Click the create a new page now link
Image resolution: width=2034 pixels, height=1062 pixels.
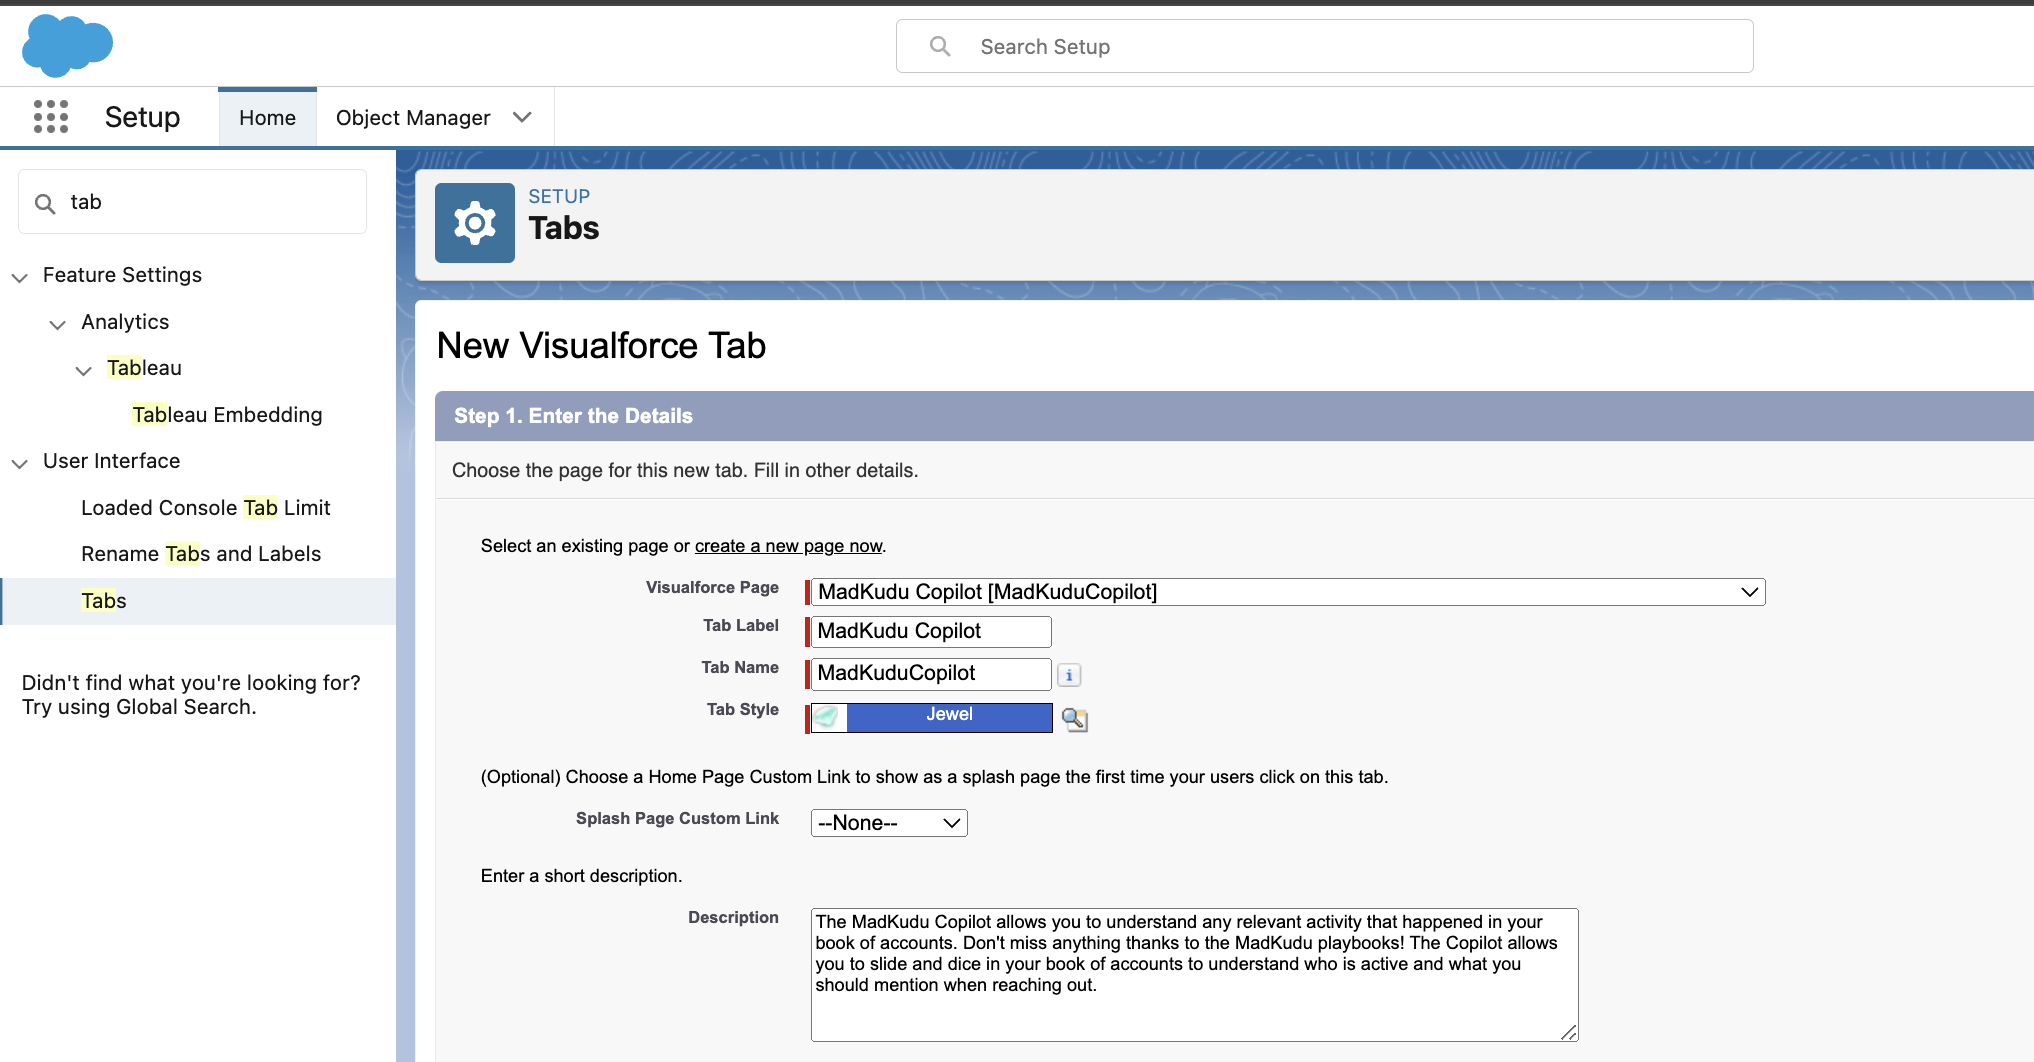[x=789, y=546]
